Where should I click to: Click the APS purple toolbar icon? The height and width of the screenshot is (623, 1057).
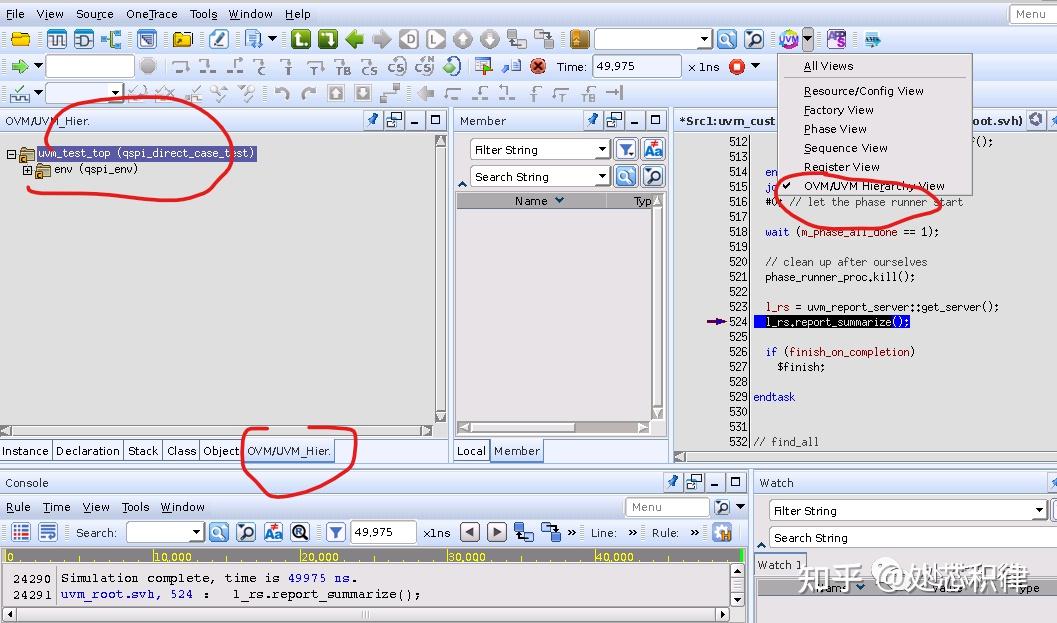[837, 40]
